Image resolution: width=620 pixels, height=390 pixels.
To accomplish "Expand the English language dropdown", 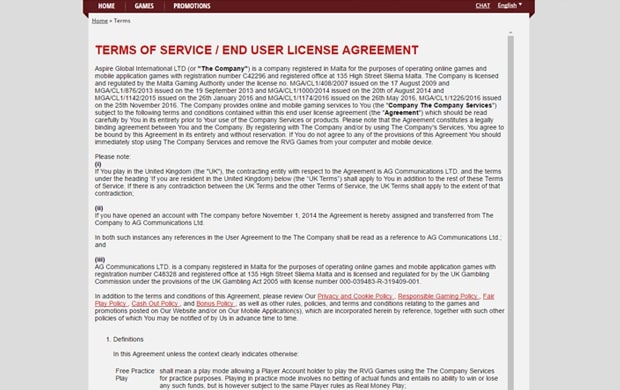I will [x=510, y=5].
